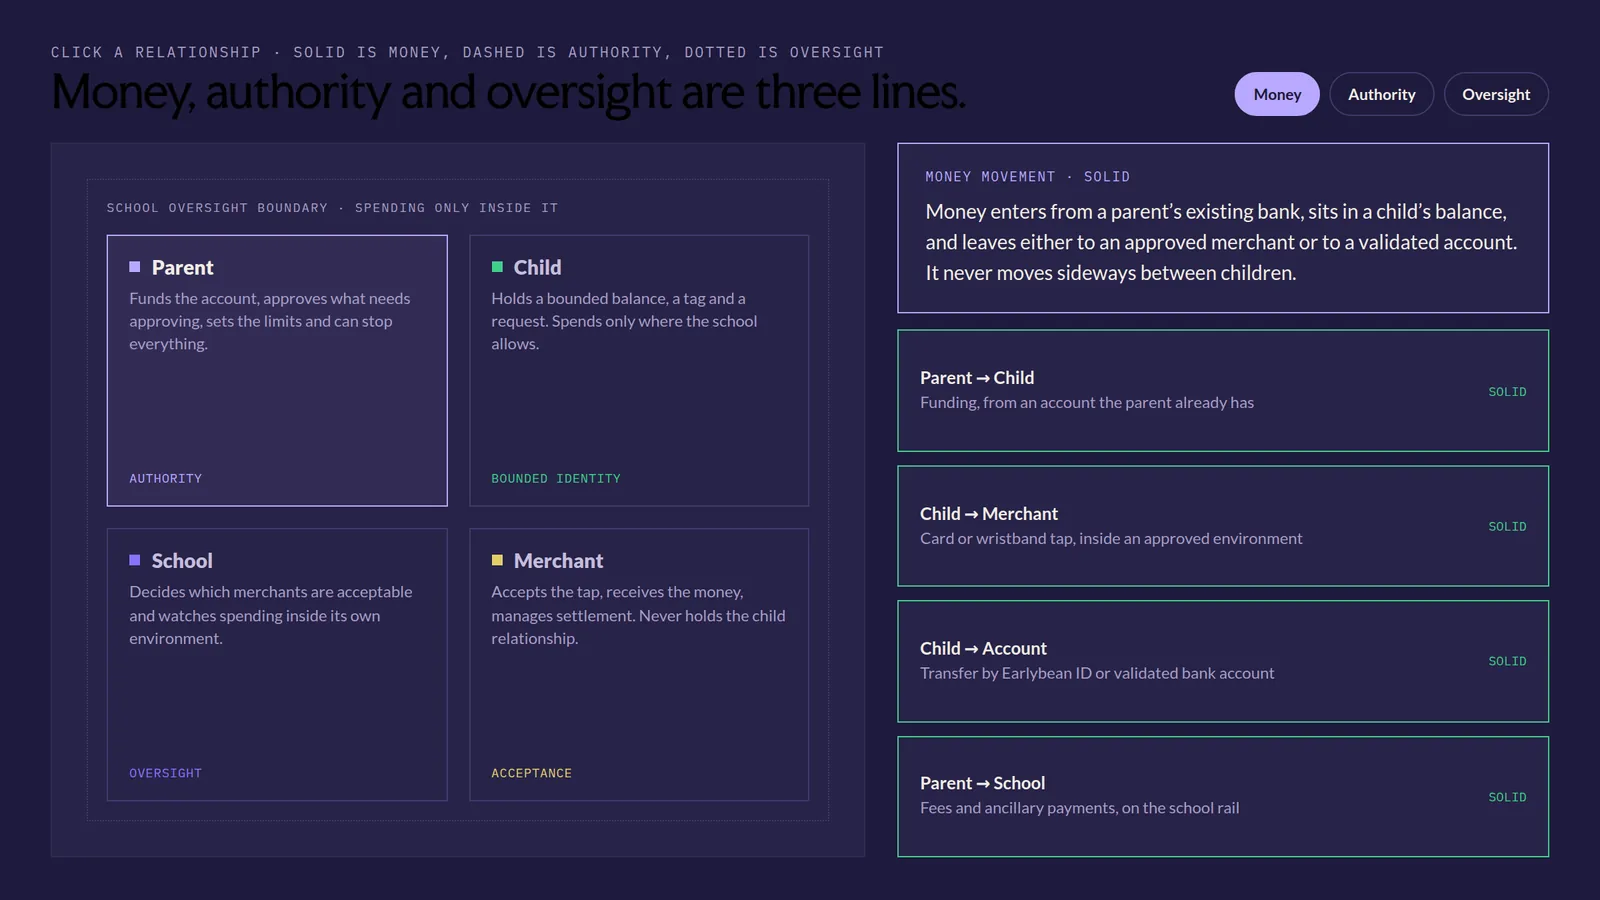
Task: Select the Parent → Child relationship
Action: pos(1223,390)
